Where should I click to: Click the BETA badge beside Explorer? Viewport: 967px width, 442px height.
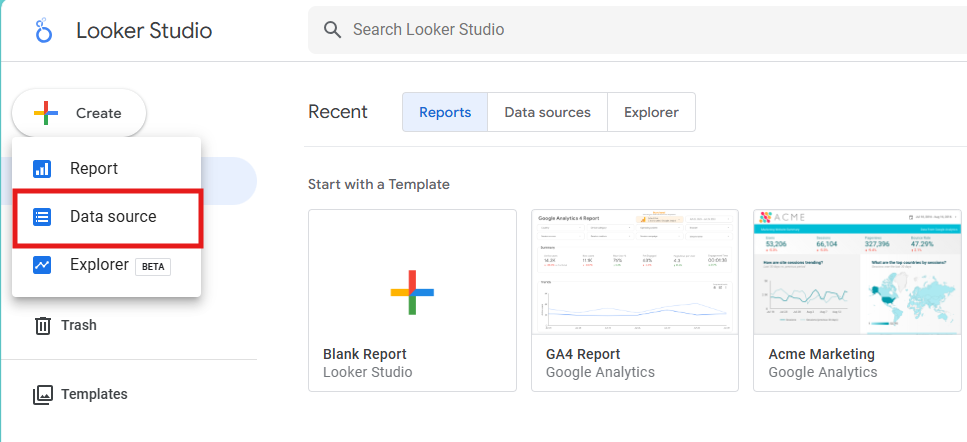[153, 266]
